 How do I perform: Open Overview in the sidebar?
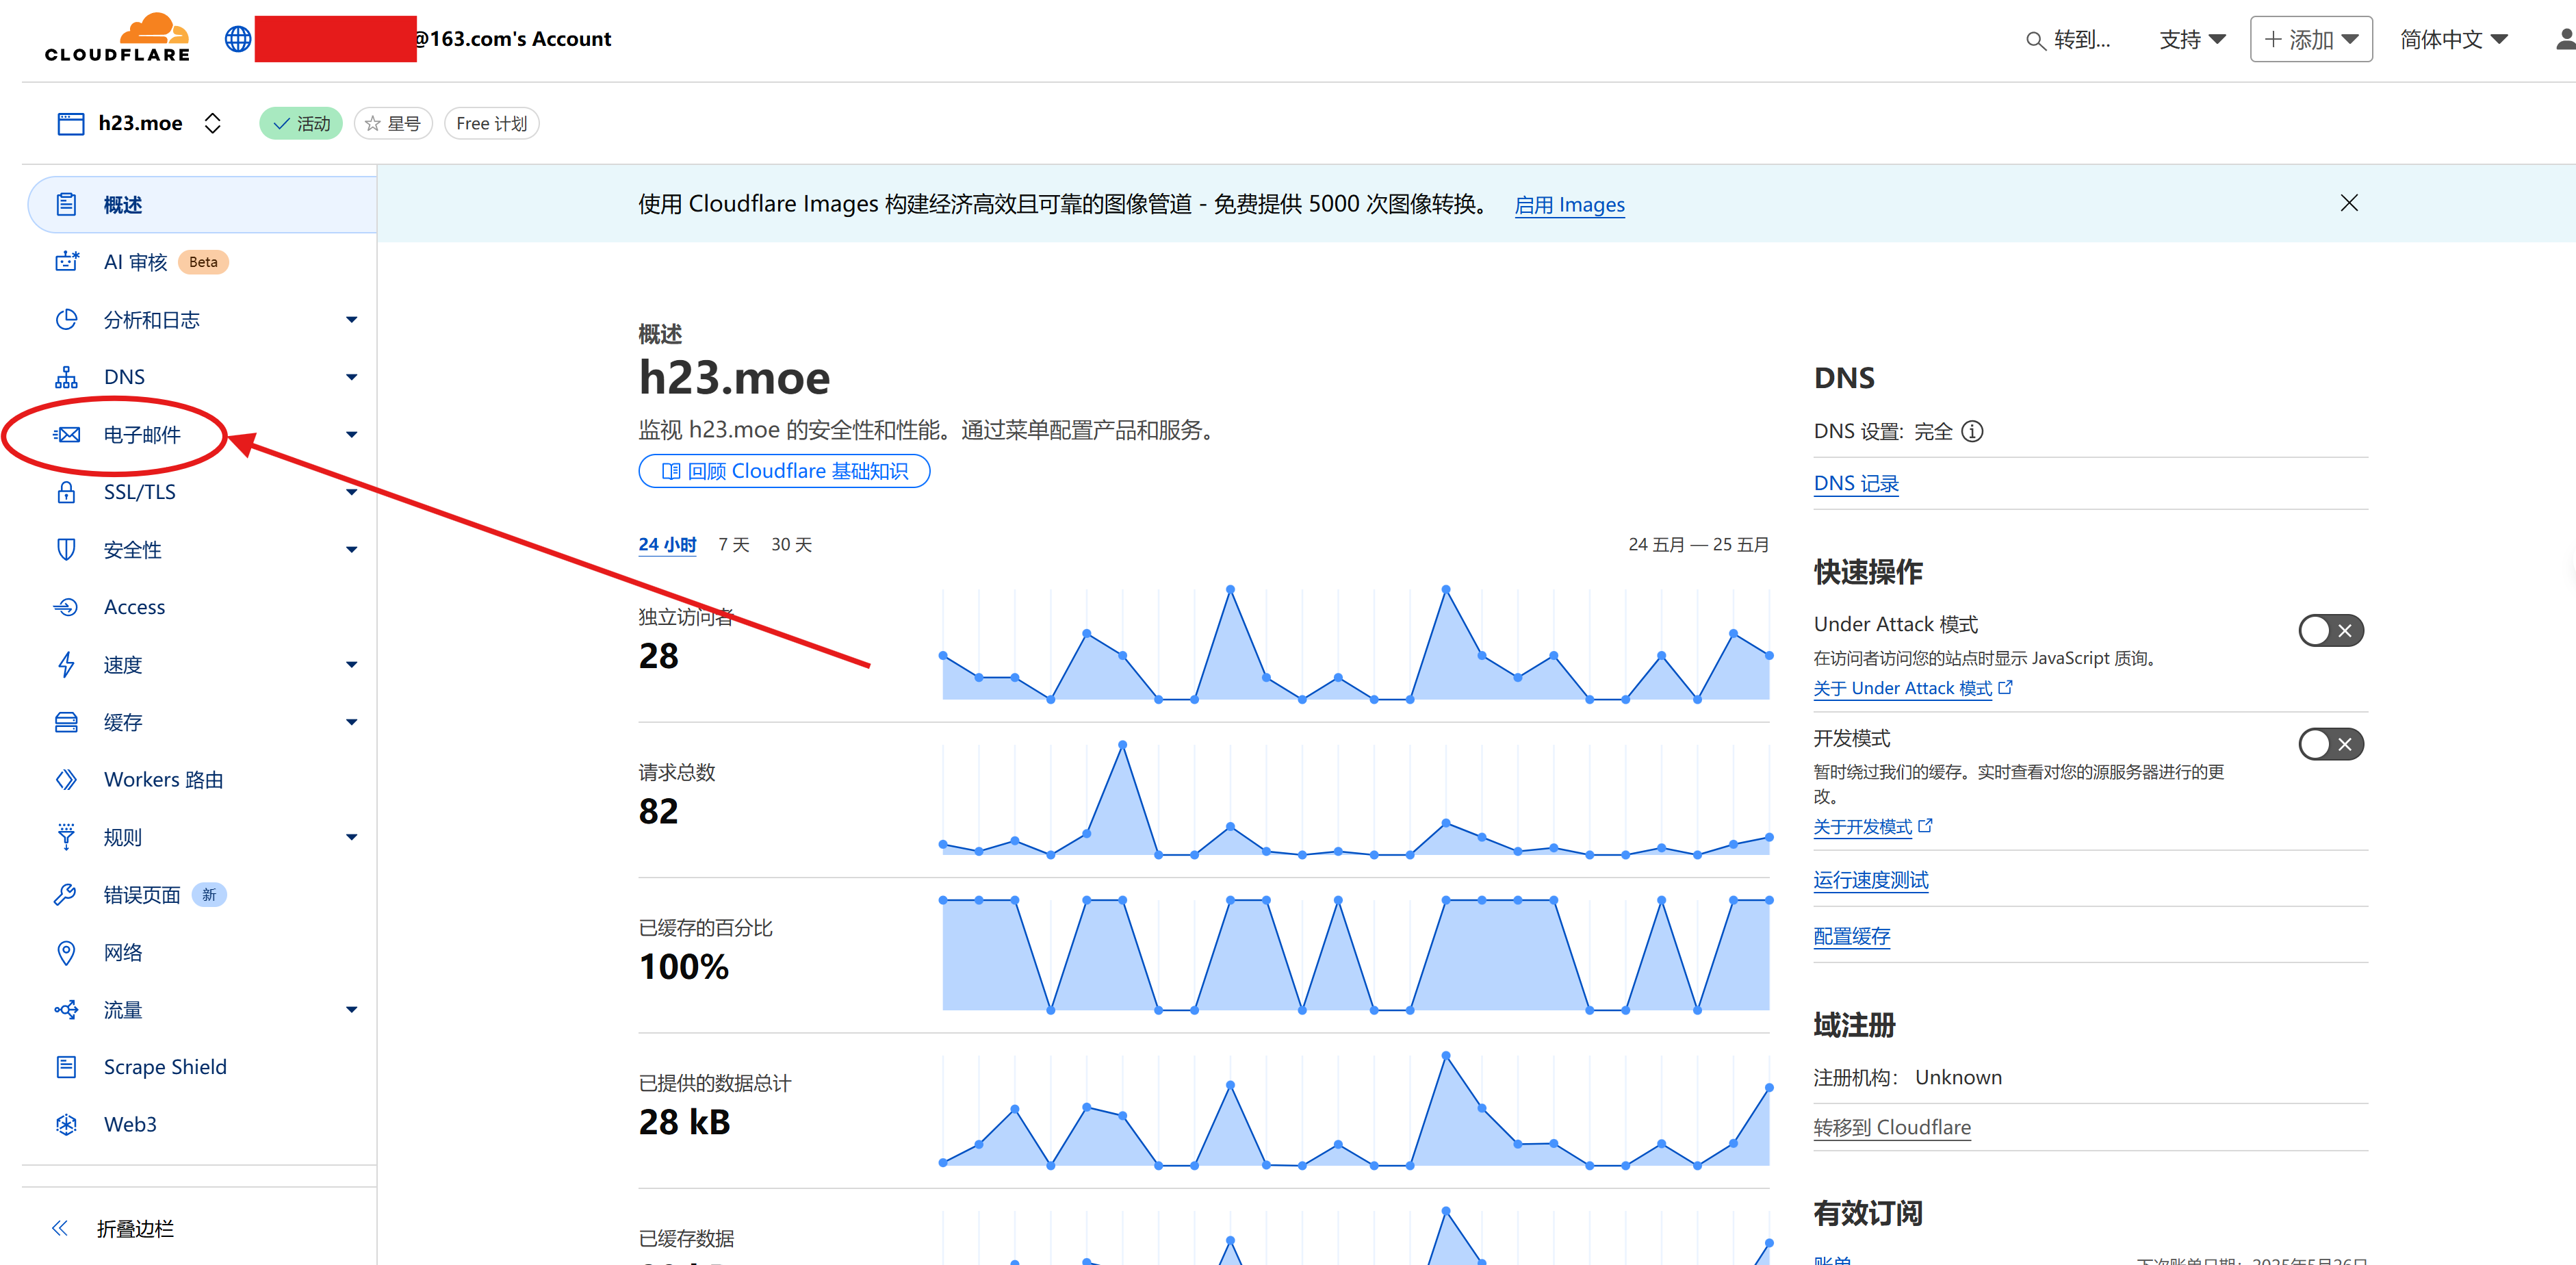tap(203, 205)
